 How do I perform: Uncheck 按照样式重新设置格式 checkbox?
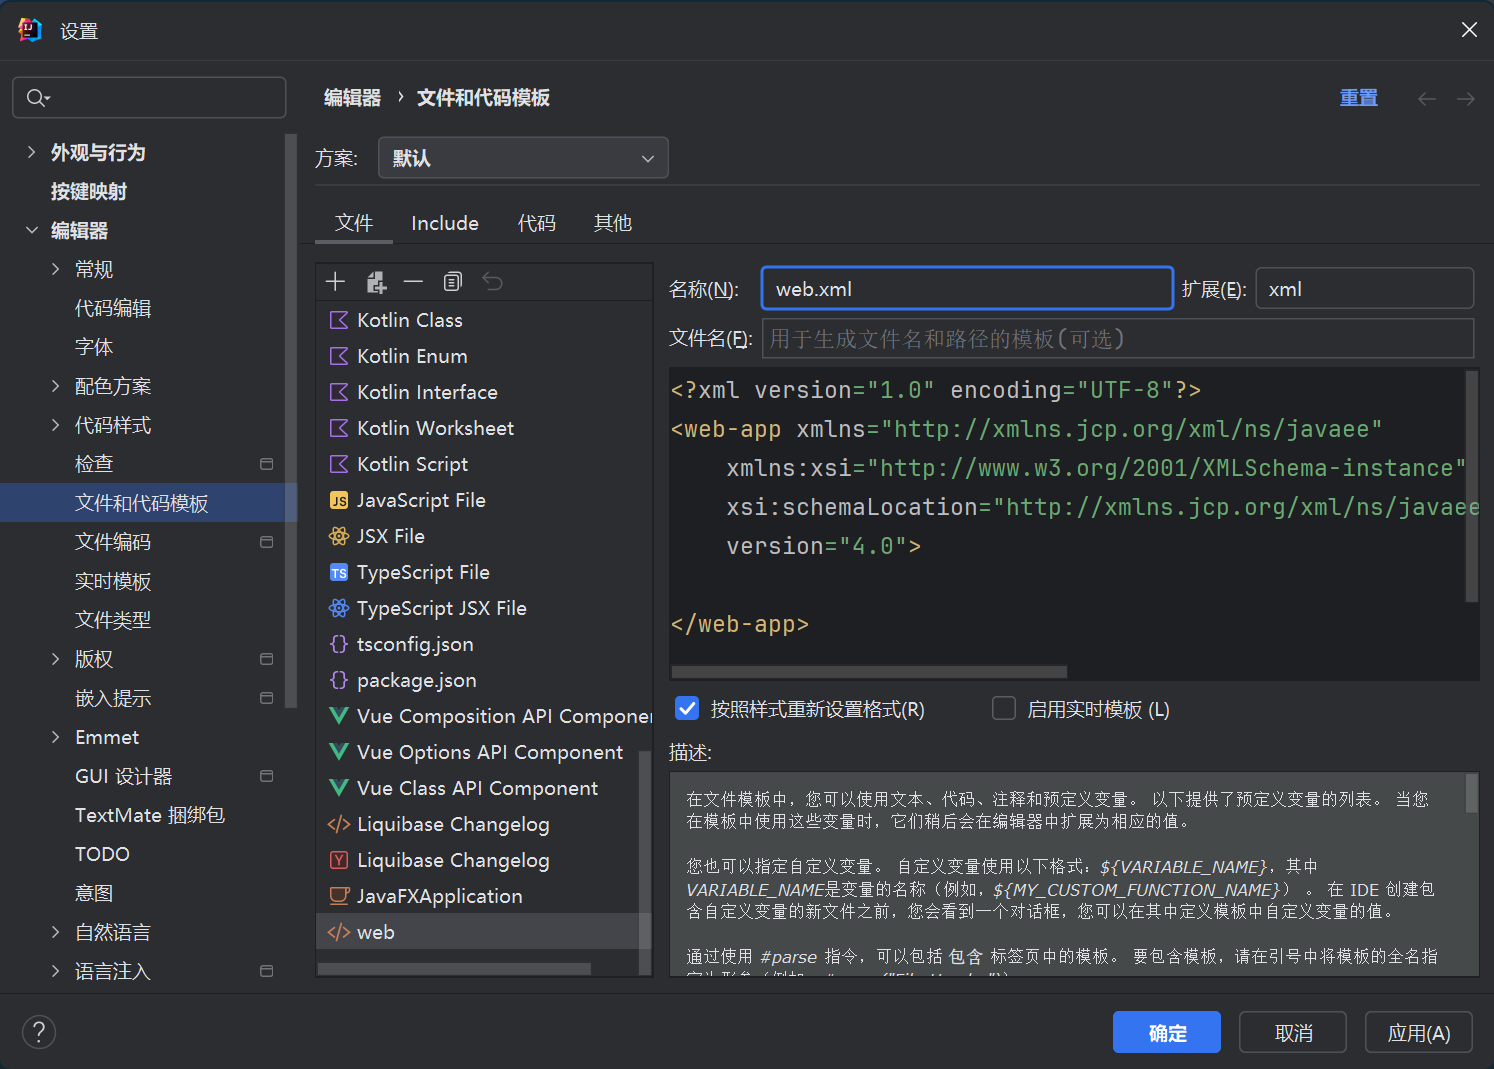click(x=687, y=708)
